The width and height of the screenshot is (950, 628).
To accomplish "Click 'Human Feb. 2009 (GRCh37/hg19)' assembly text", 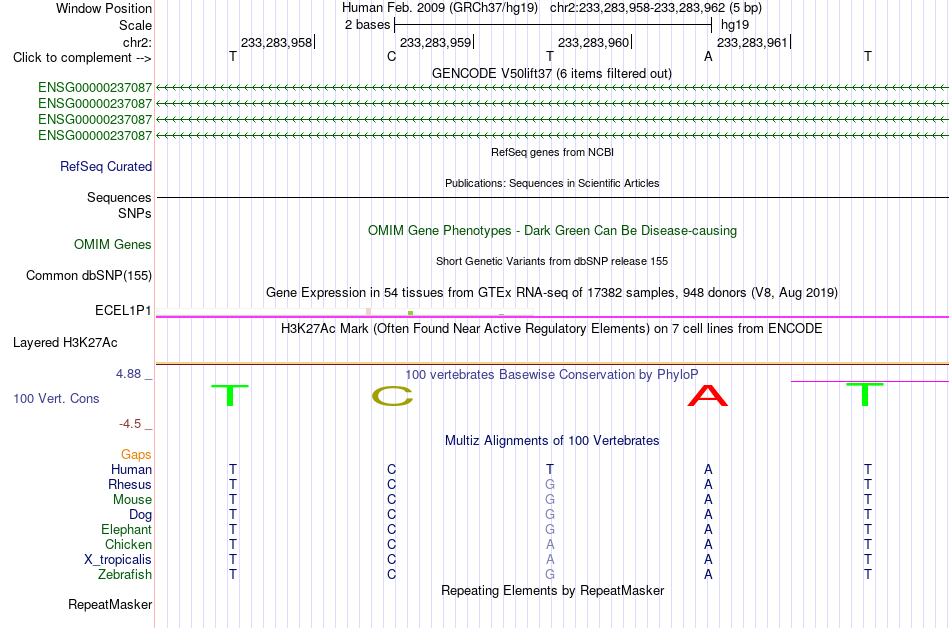I will pyautogui.click(x=440, y=8).
